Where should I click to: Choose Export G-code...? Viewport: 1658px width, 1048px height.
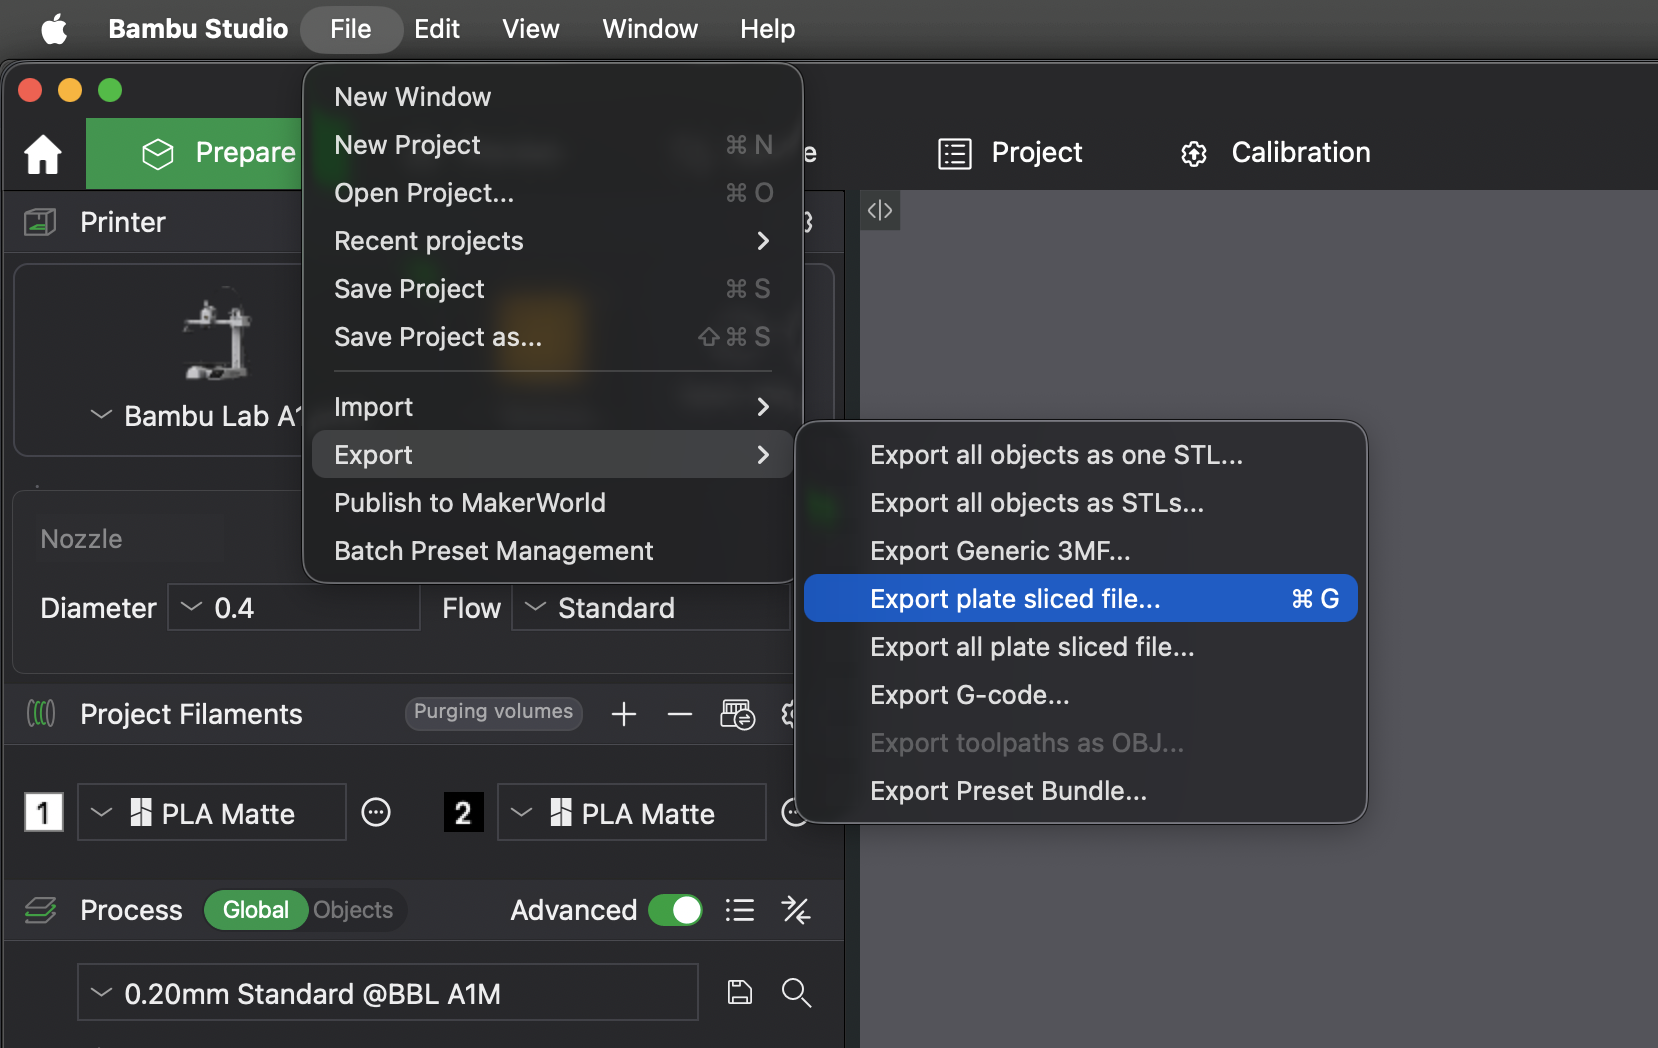tap(1081, 695)
